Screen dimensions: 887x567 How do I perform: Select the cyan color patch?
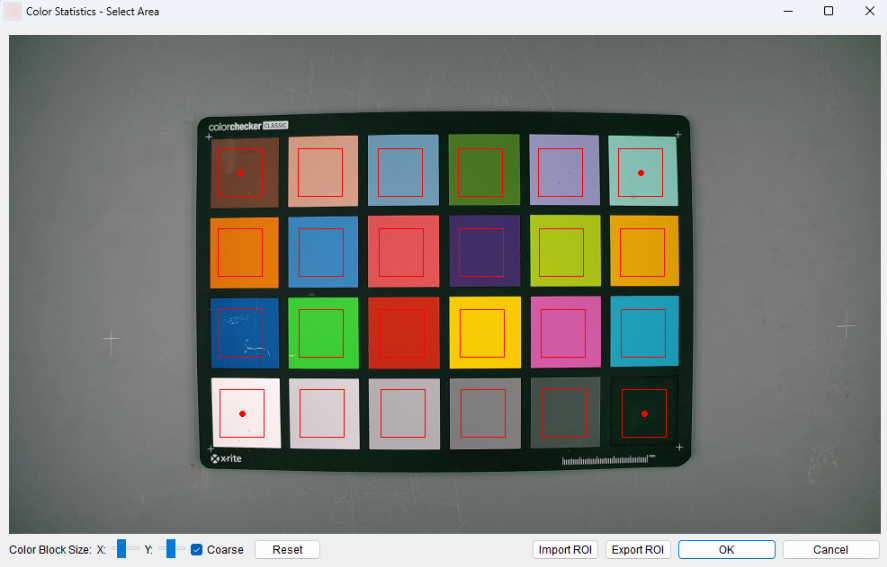643,333
